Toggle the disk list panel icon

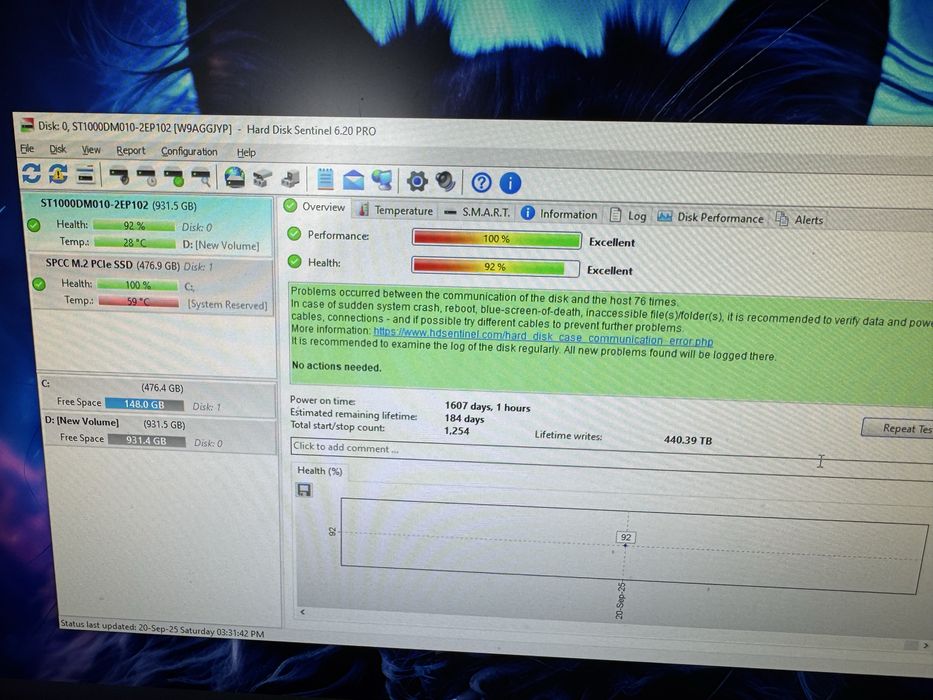tap(86, 175)
